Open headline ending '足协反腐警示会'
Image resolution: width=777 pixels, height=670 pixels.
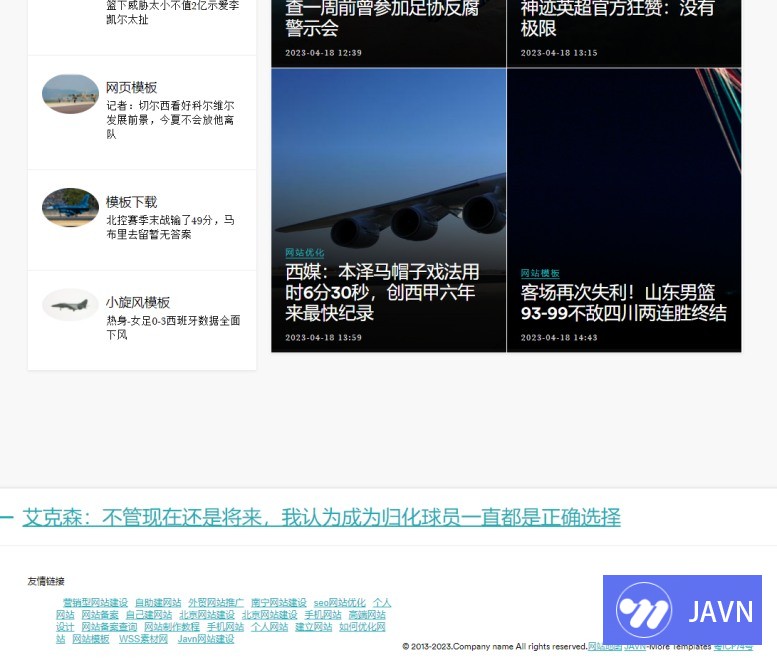[x=382, y=18]
